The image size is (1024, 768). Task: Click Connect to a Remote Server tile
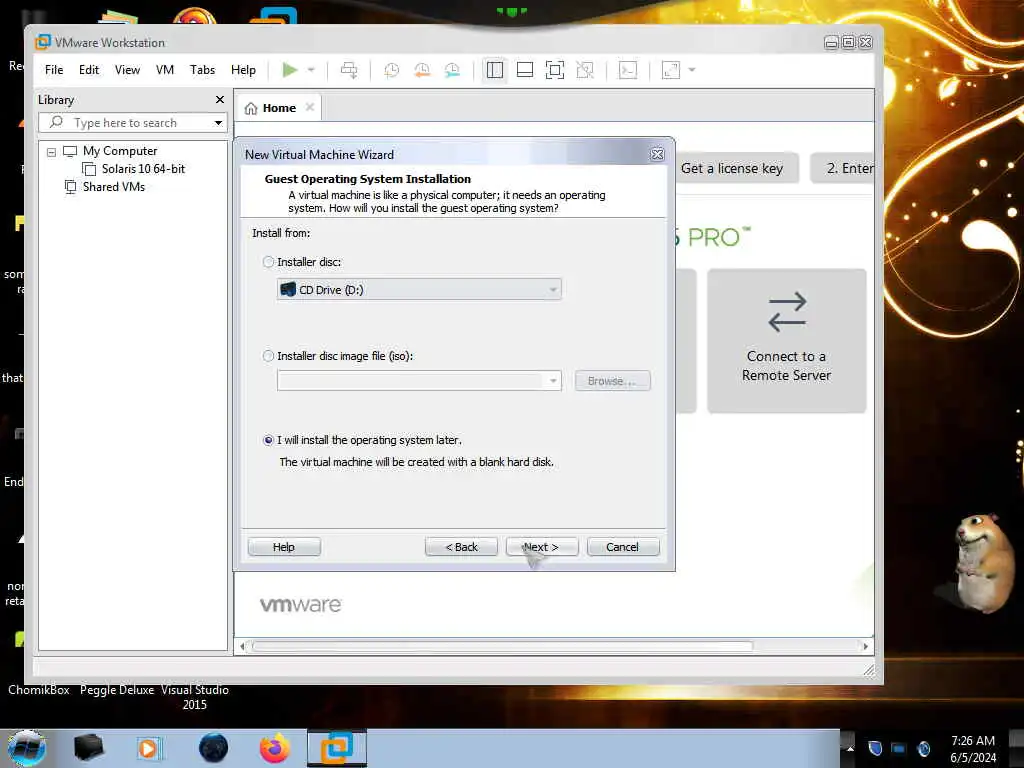(787, 341)
